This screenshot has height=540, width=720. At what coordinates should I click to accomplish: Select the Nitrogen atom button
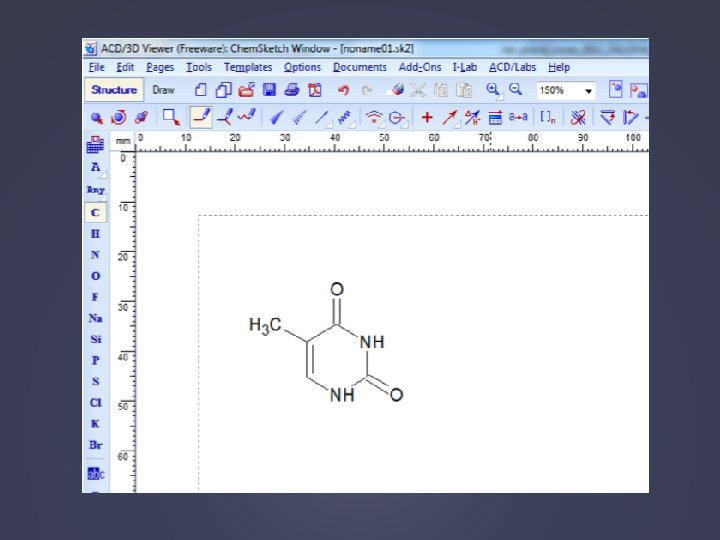coord(95,255)
